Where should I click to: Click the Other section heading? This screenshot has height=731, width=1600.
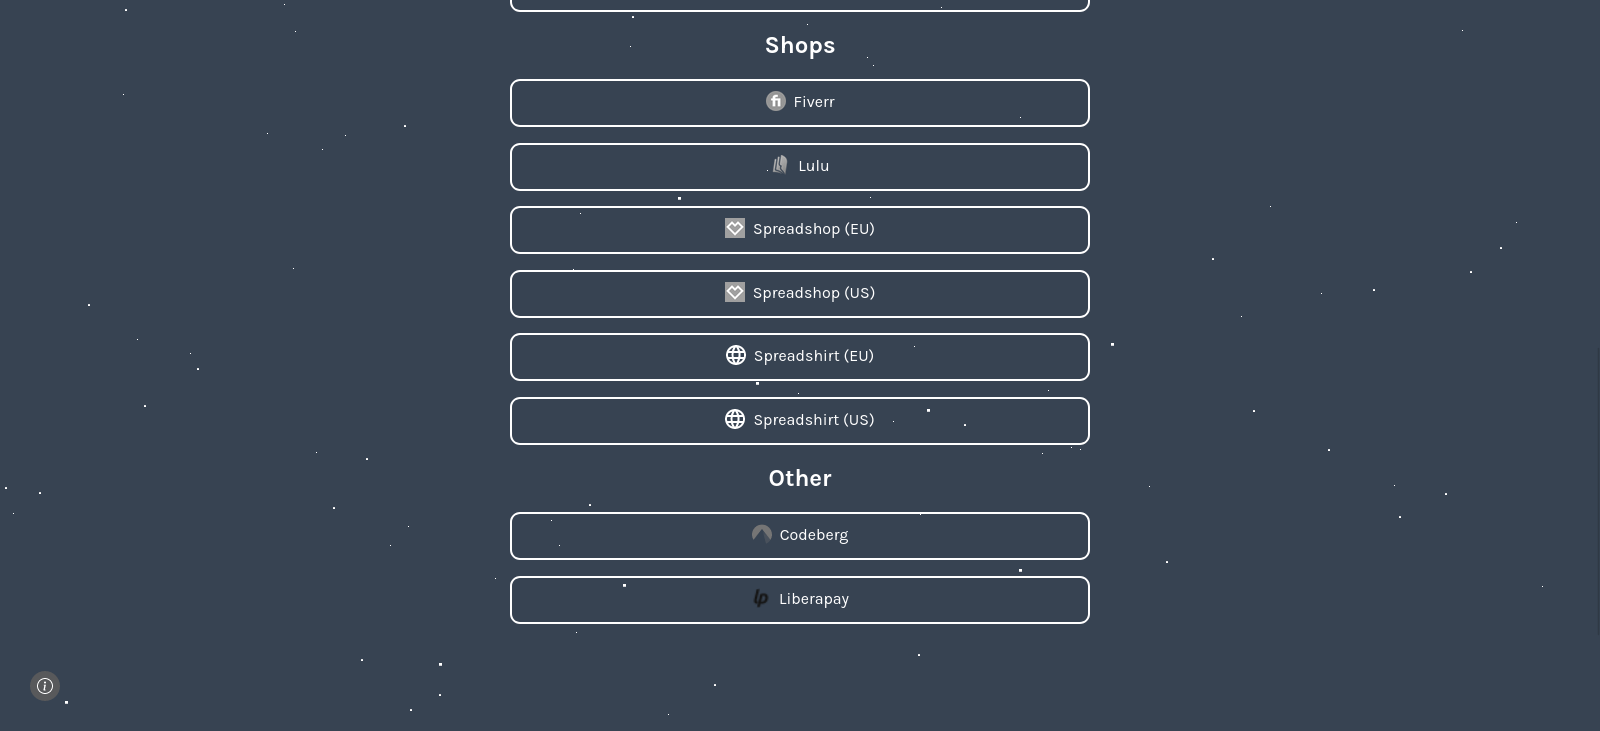(x=800, y=478)
